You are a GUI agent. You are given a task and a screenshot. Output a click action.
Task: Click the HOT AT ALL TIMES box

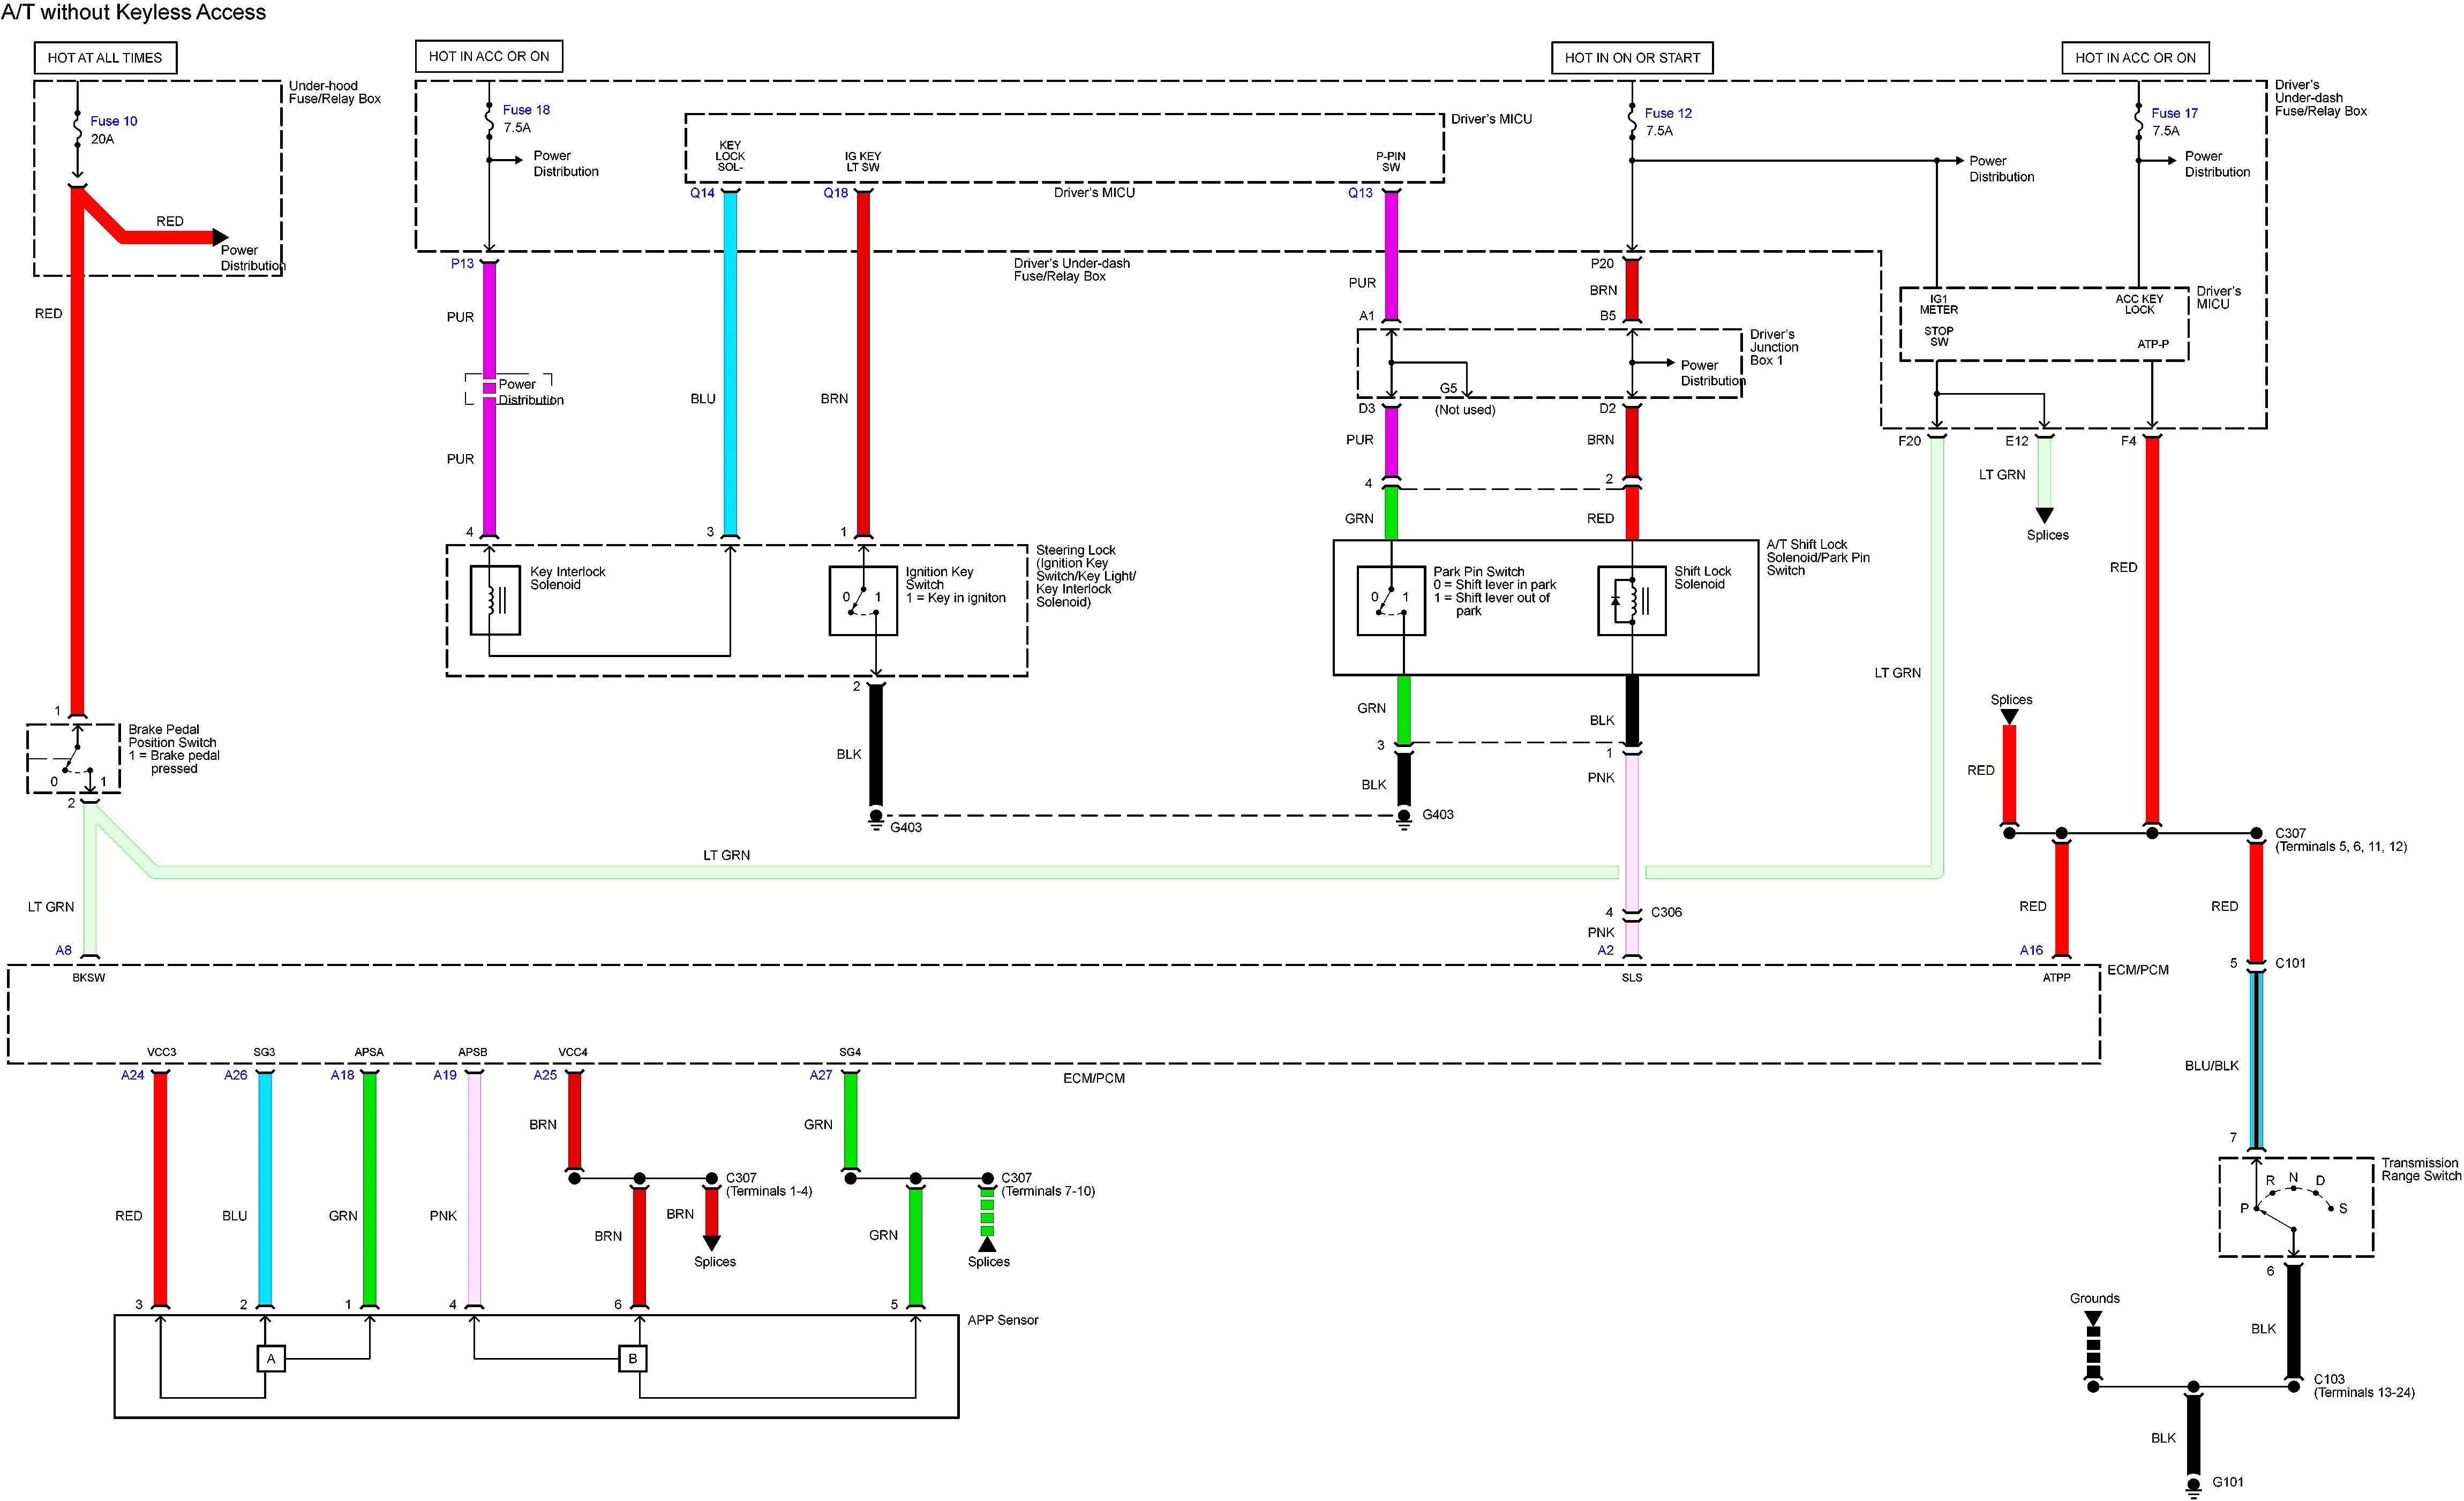point(105,58)
